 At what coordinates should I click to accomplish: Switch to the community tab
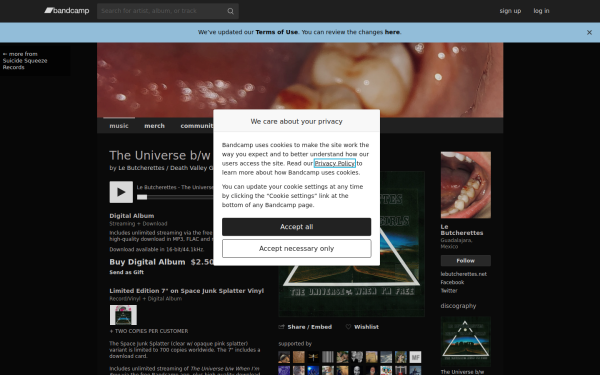coord(197,126)
